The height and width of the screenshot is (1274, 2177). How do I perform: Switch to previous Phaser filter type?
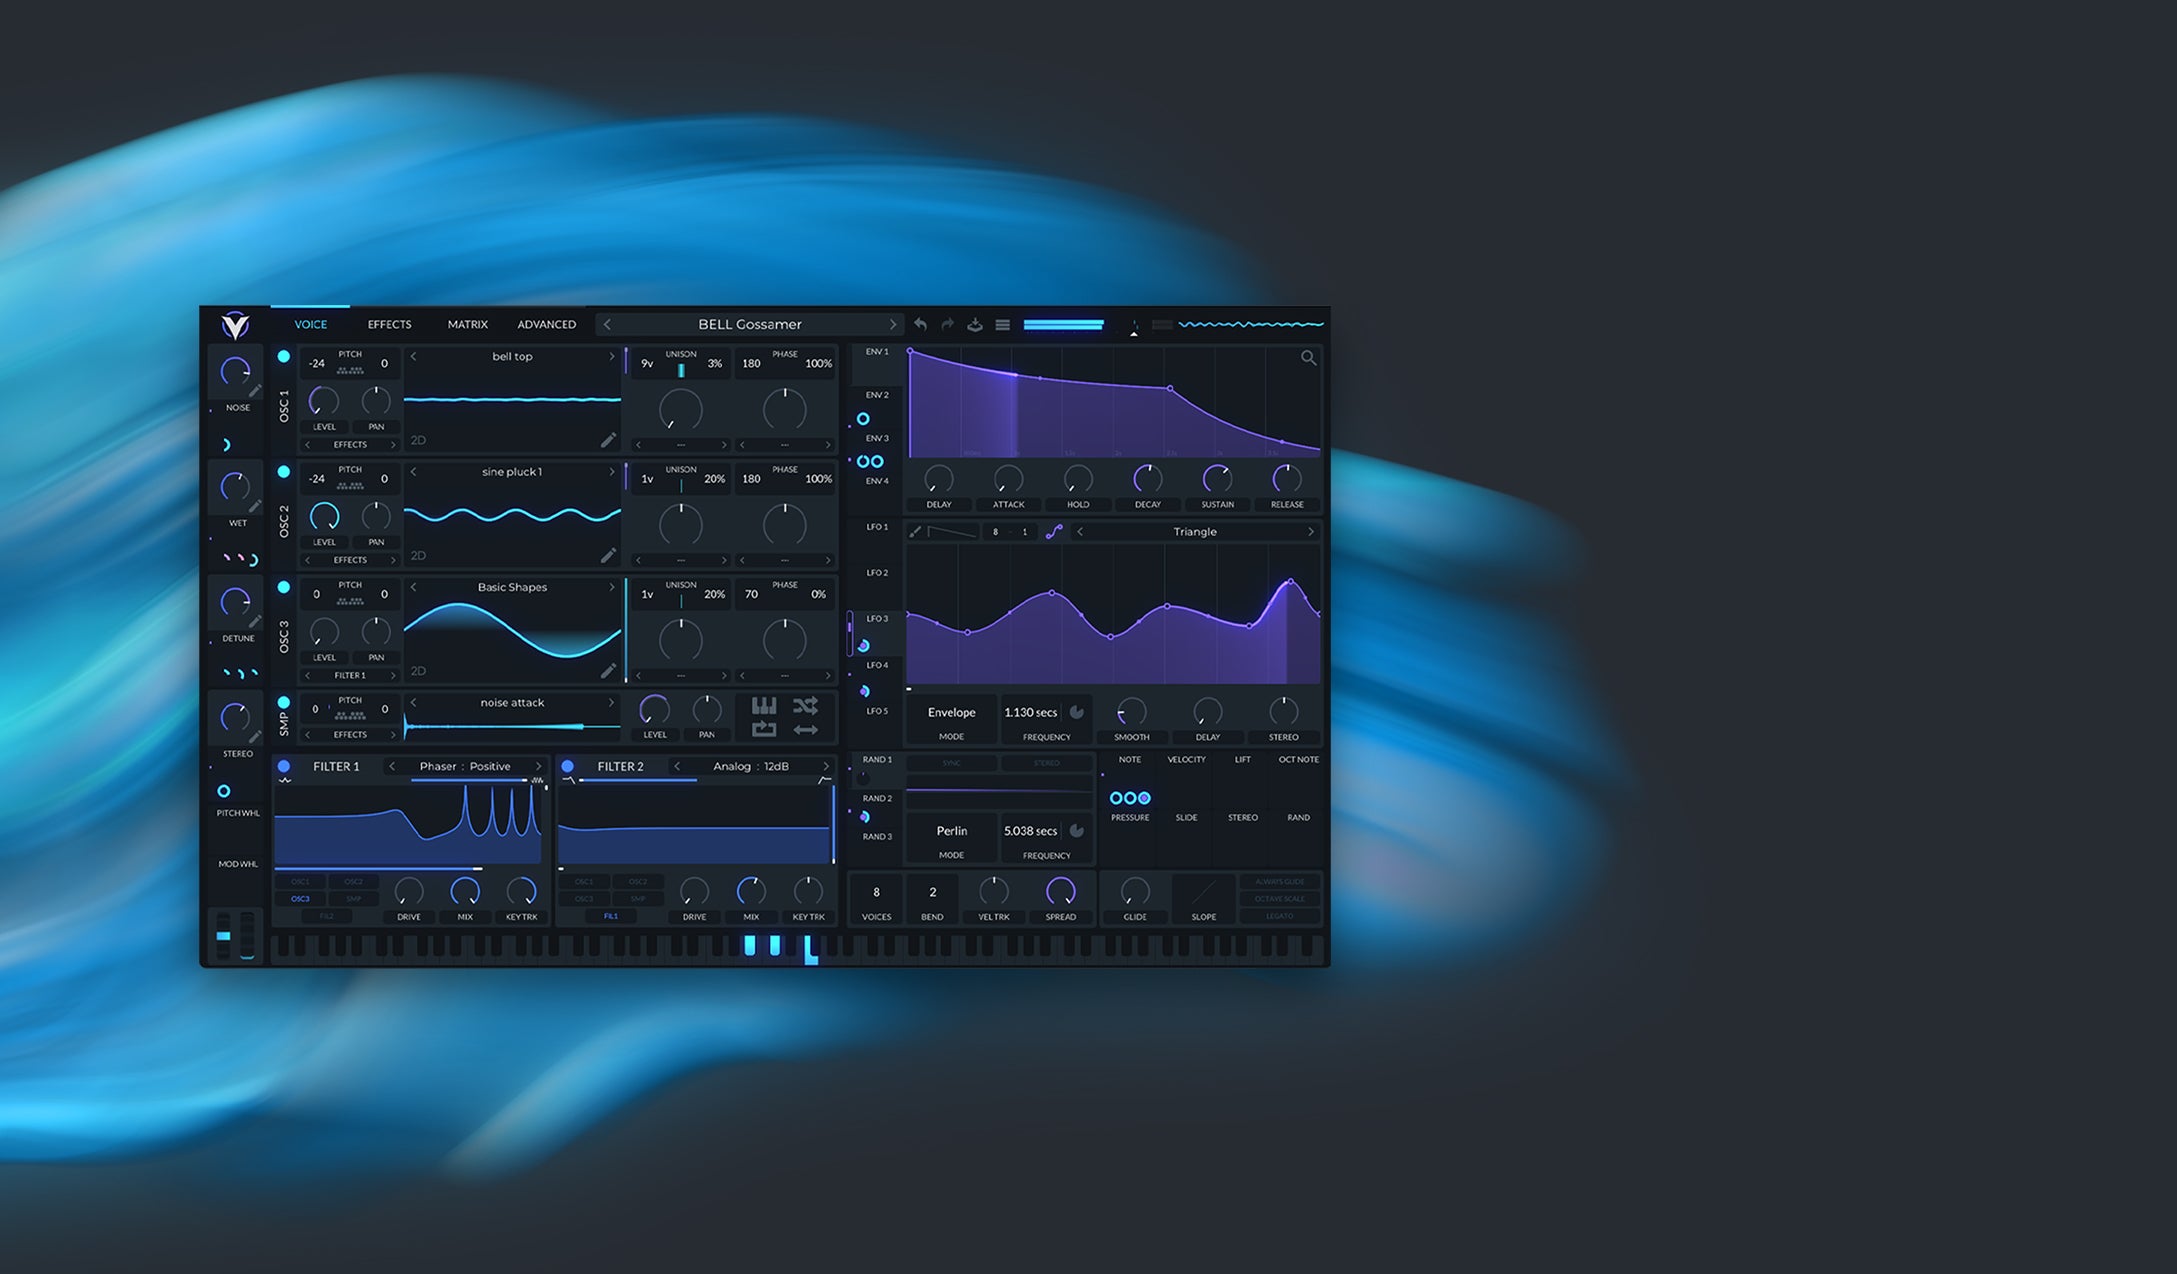(393, 767)
